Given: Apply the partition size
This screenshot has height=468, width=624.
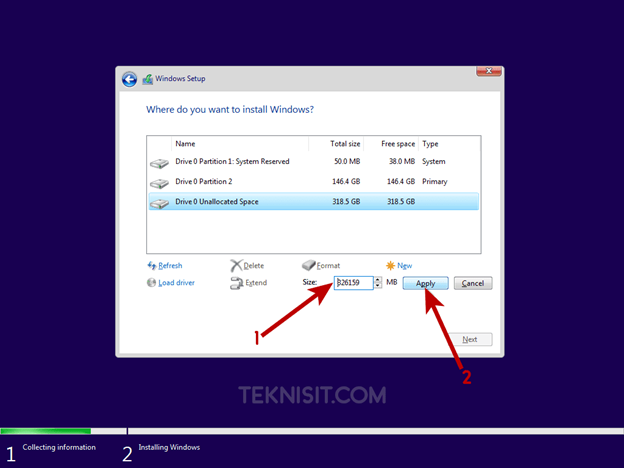Looking at the screenshot, I should click(x=425, y=283).
